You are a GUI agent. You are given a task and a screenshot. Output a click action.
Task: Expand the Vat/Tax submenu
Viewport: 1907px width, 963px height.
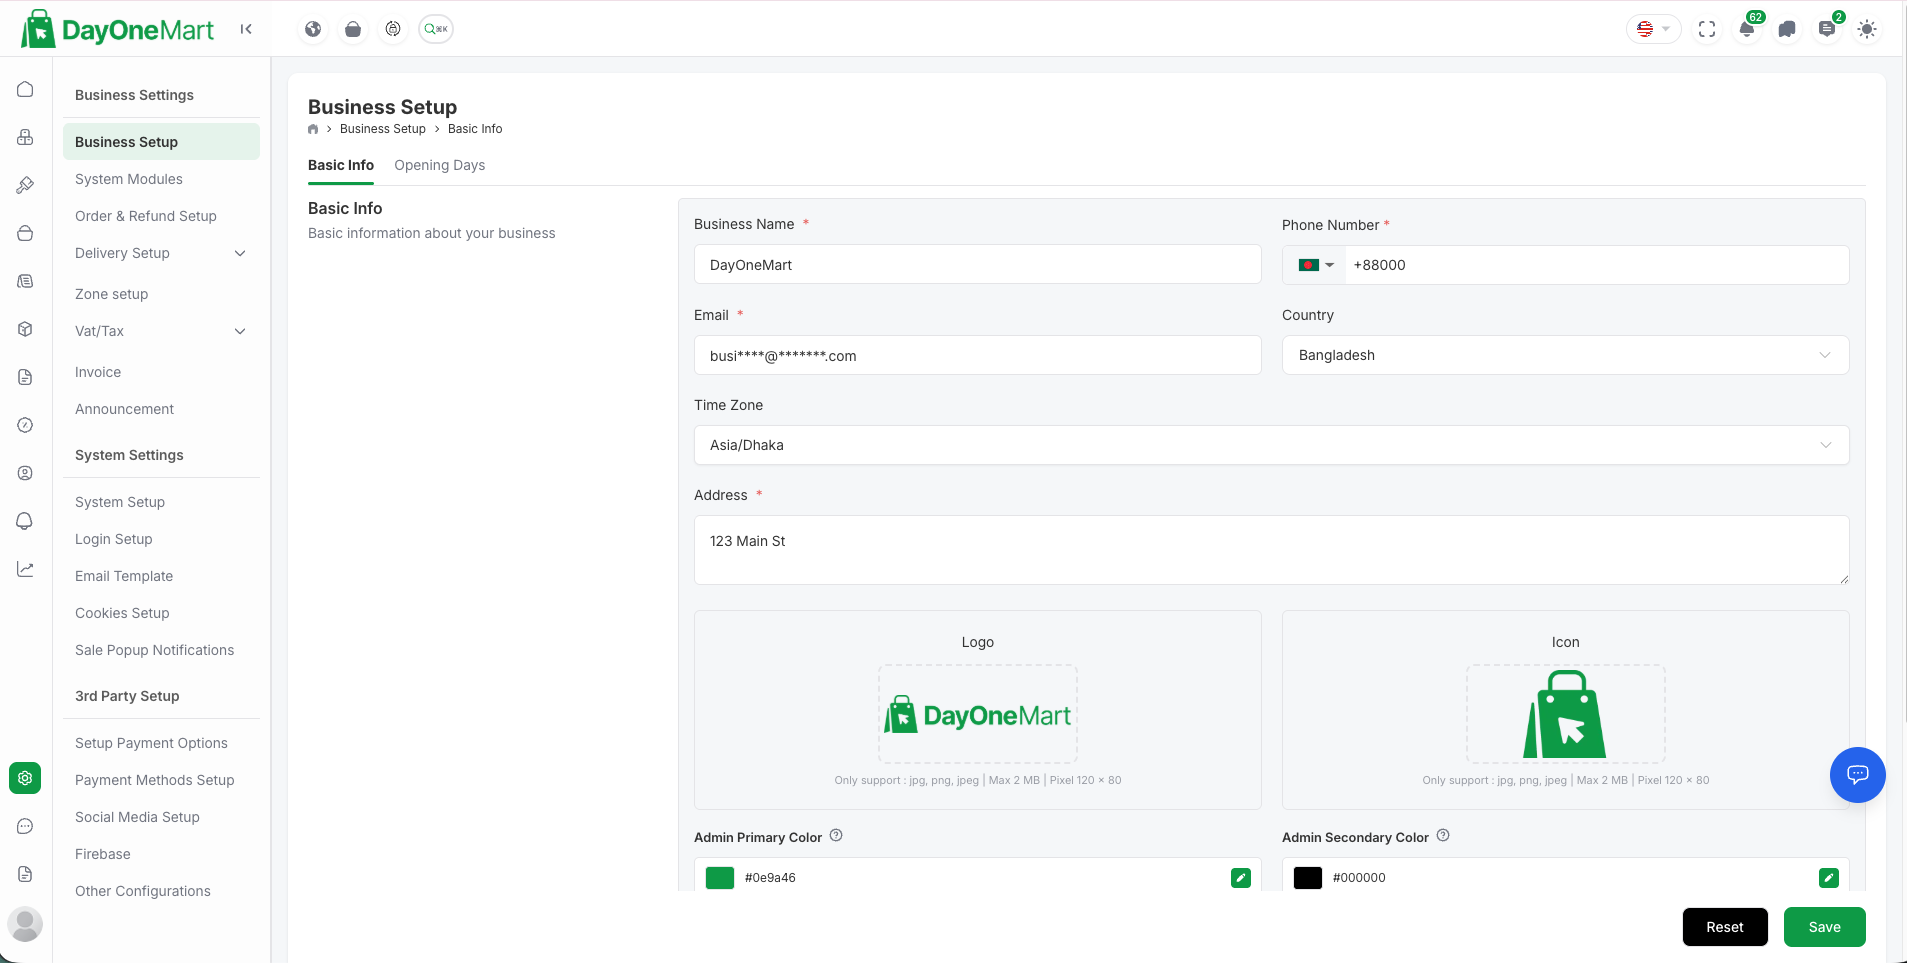[160, 331]
